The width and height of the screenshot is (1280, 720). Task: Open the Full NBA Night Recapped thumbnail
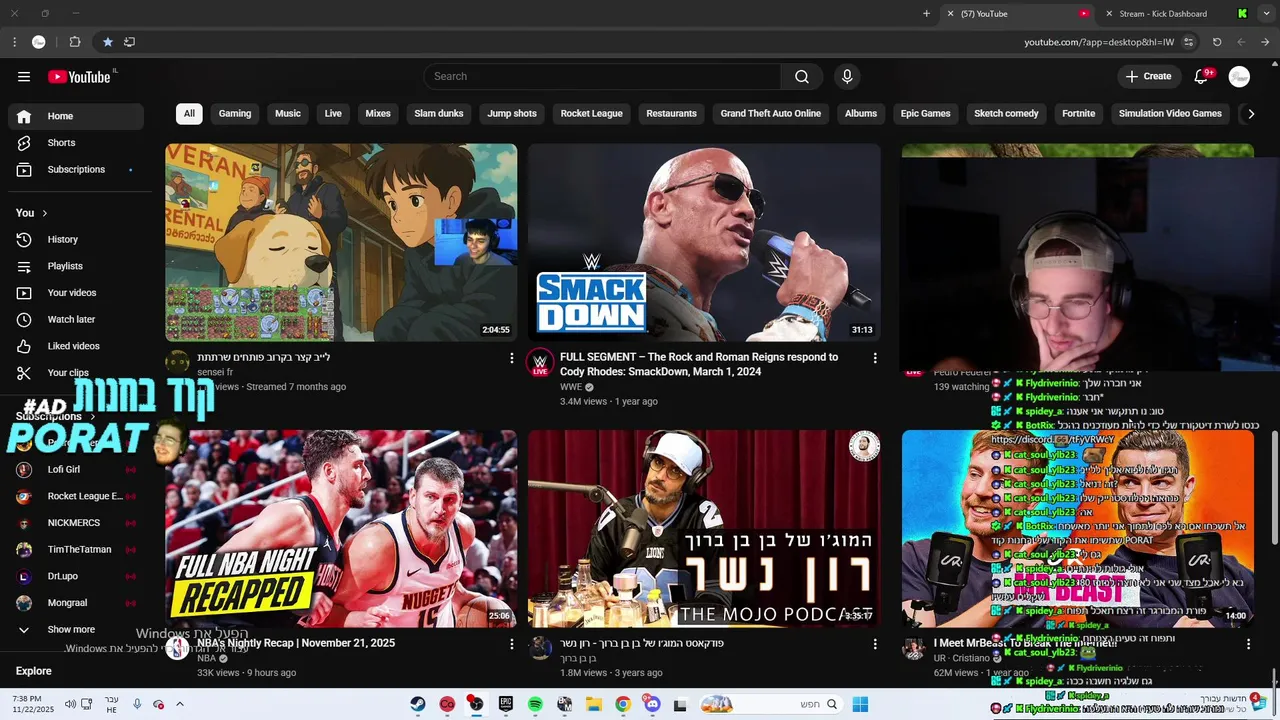(x=341, y=529)
